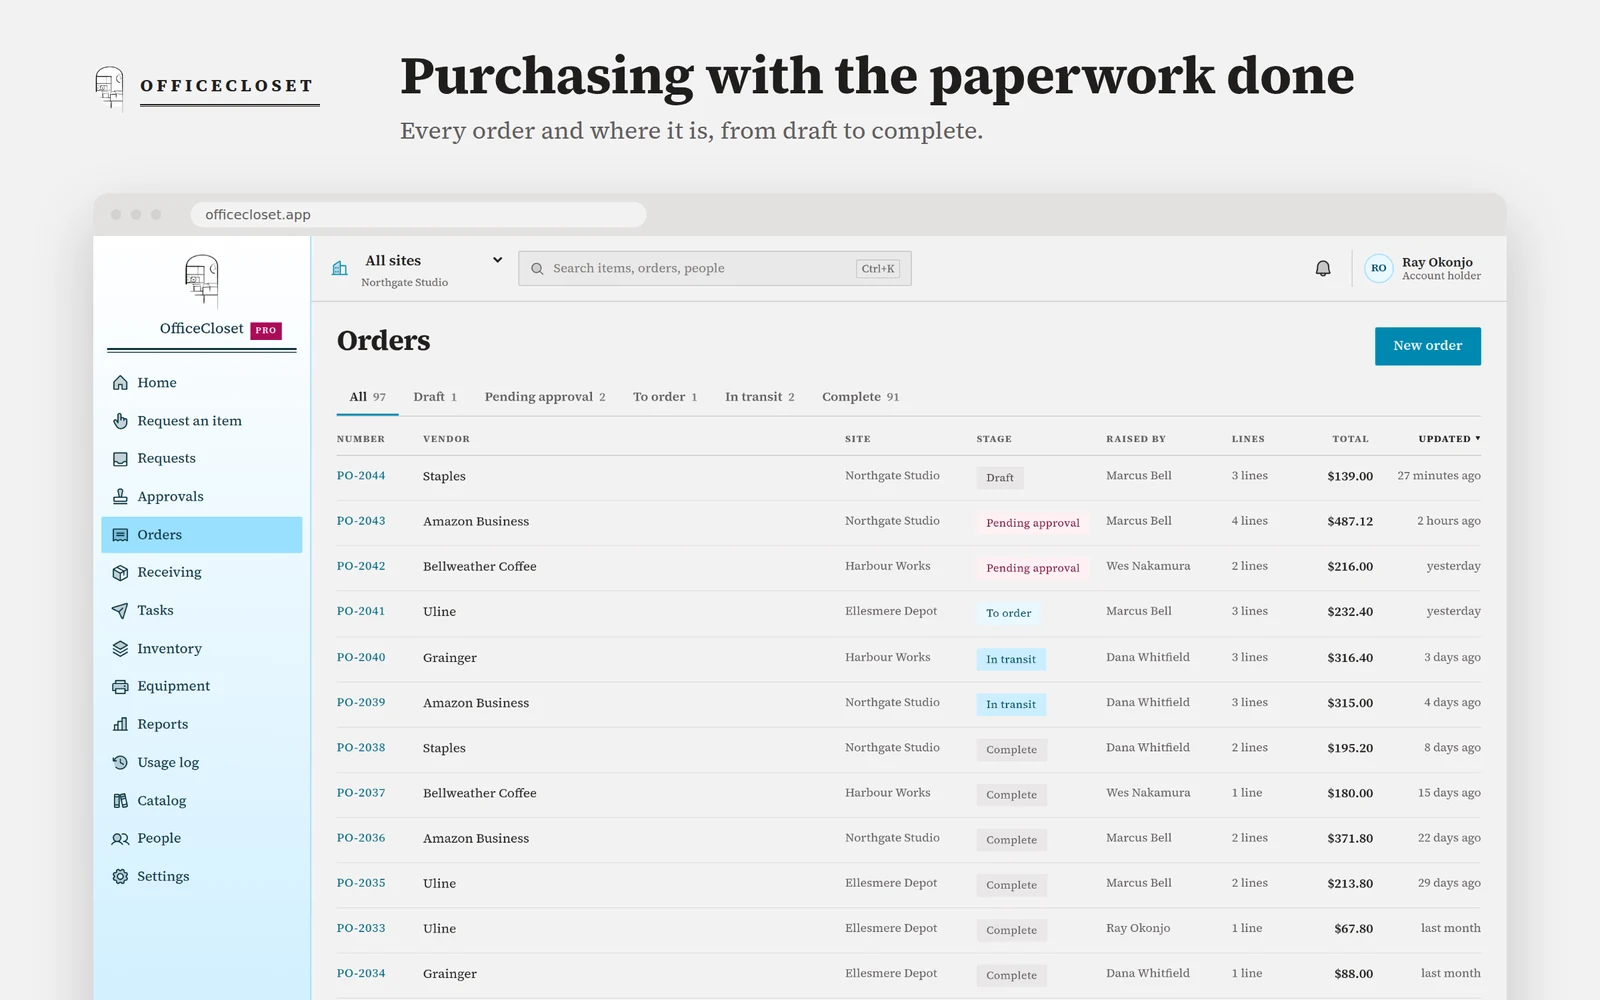This screenshot has width=1600, height=1000.
Task: Click the New order button
Action: [1428, 346]
